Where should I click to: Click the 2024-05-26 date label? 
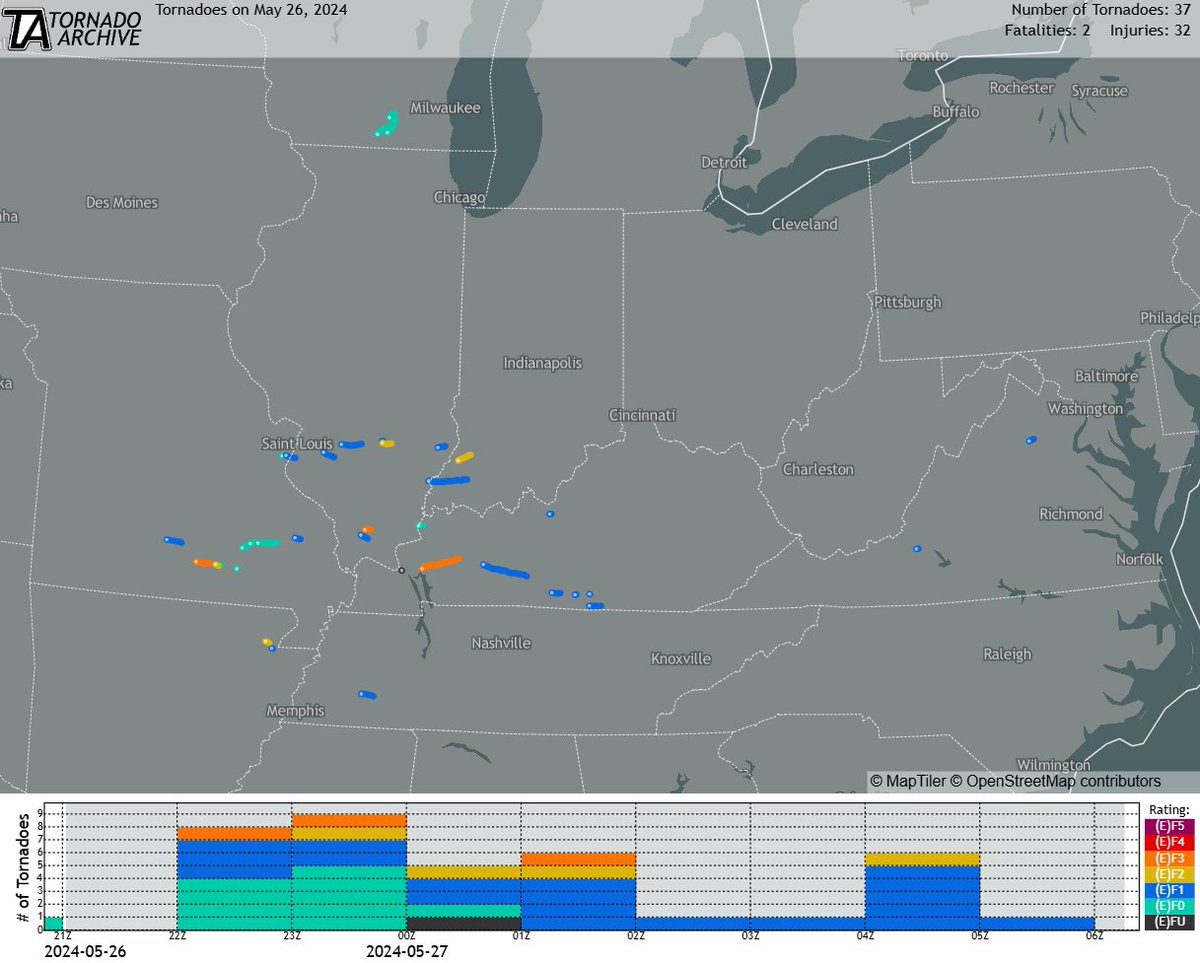pyautogui.click(x=86, y=953)
